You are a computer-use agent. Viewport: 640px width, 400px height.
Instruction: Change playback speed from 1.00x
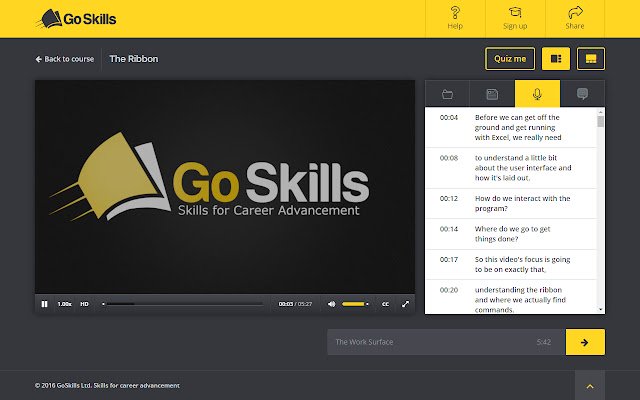click(x=64, y=304)
